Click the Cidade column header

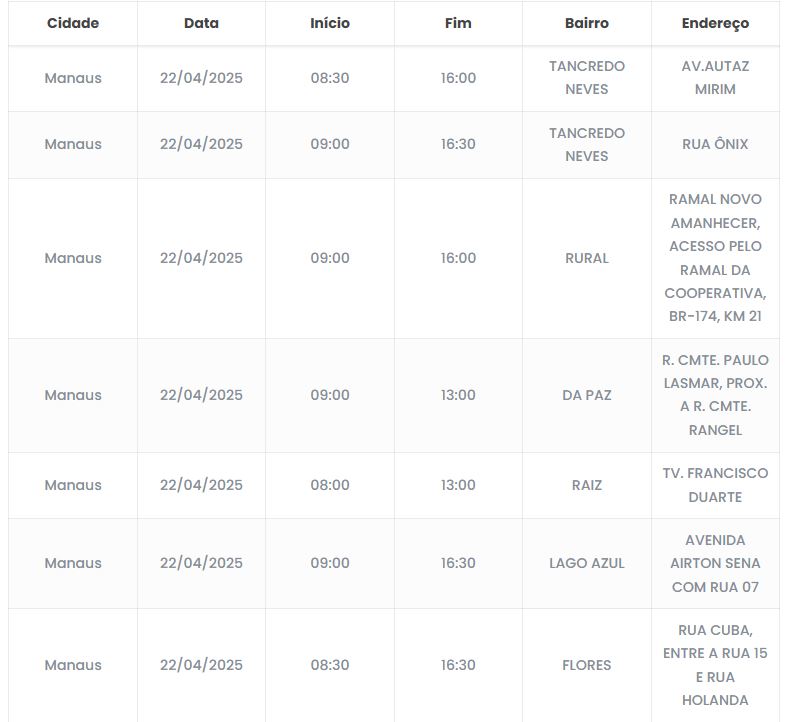pos(73,23)
